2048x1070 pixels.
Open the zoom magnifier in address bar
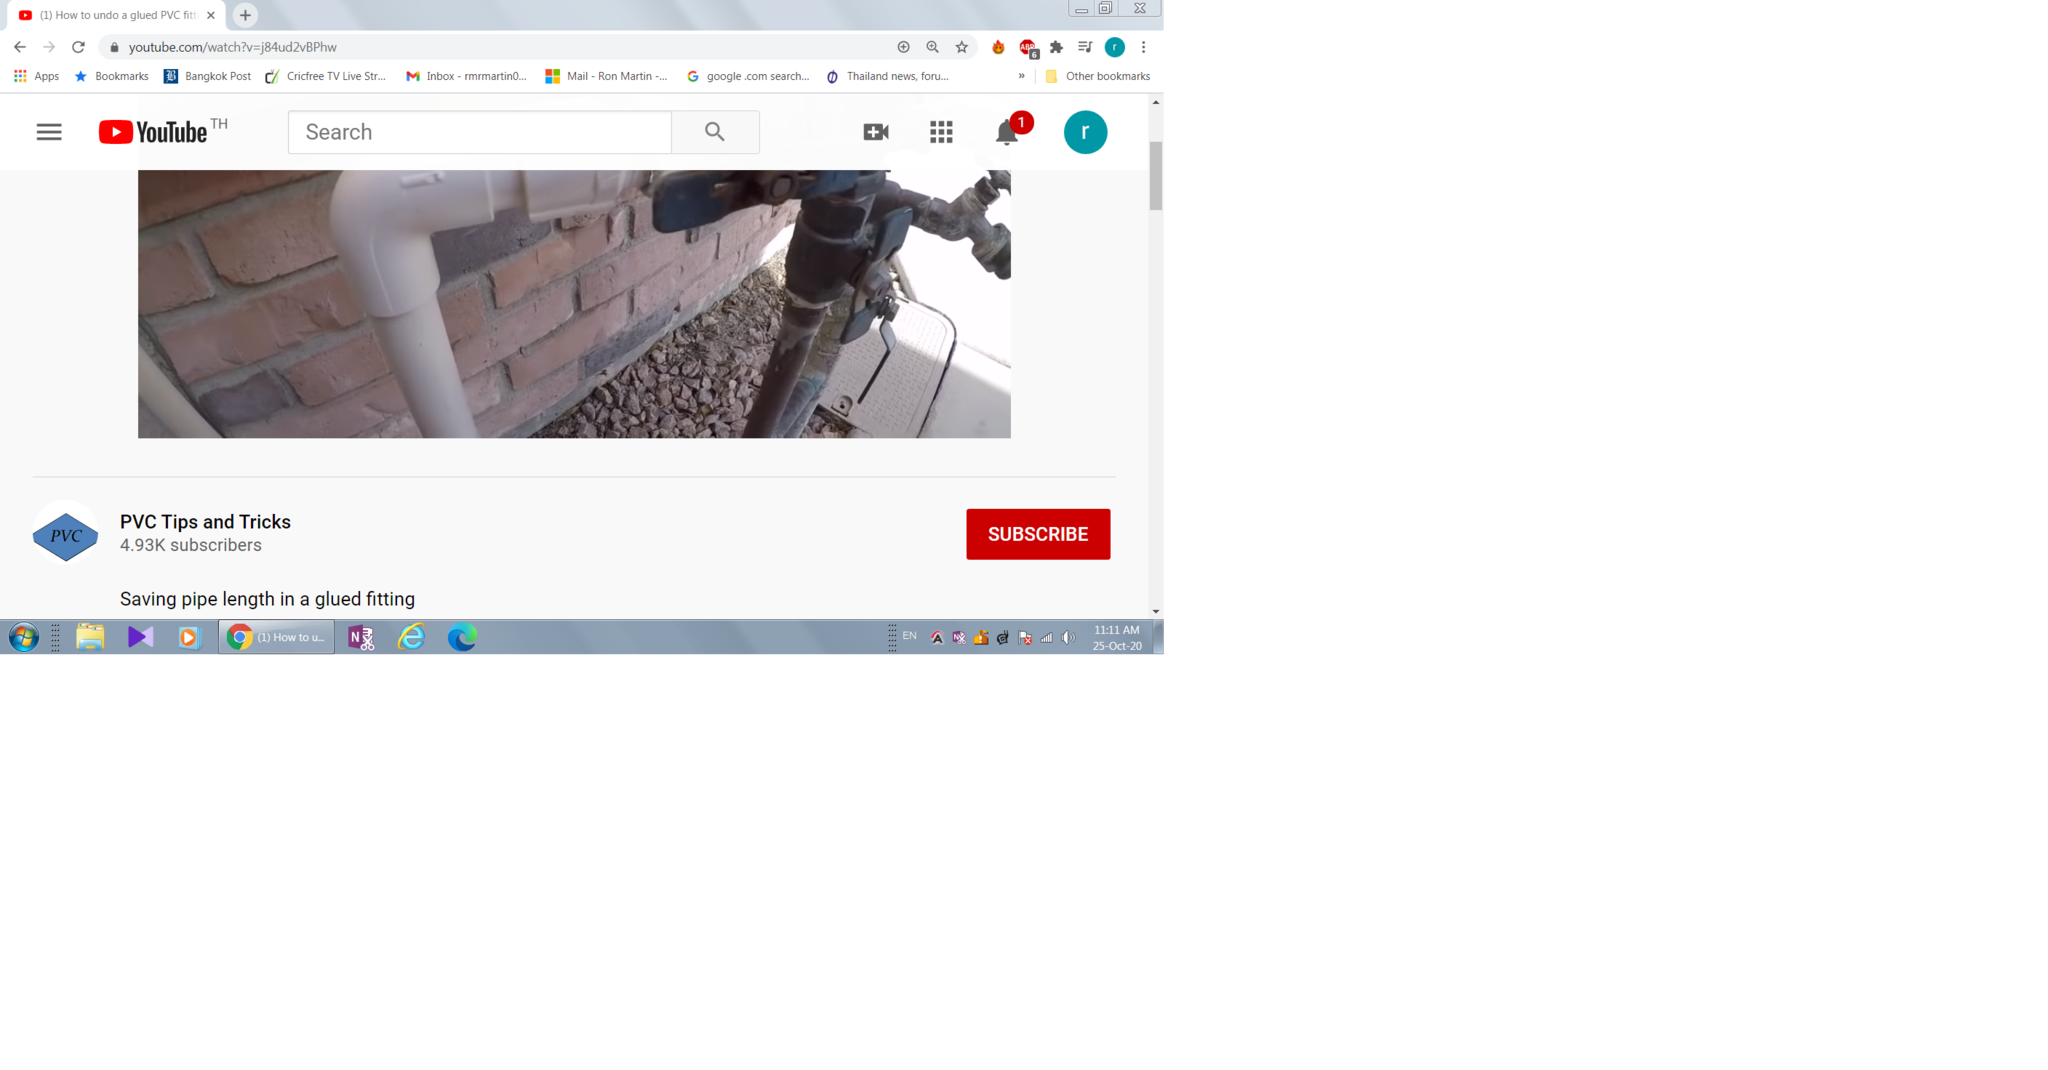click(932, 47)
